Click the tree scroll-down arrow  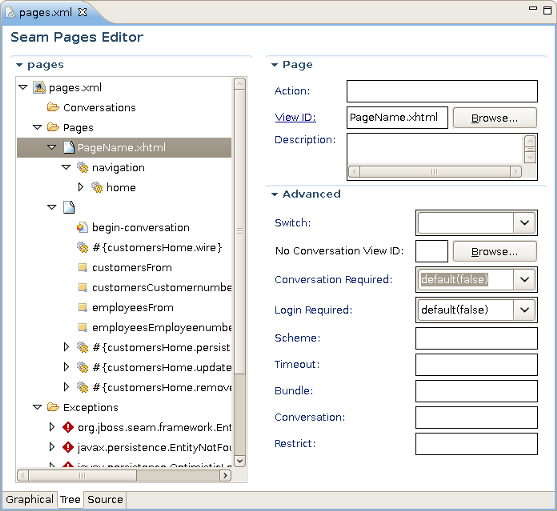pyautogui.click(x=240, y=461)
